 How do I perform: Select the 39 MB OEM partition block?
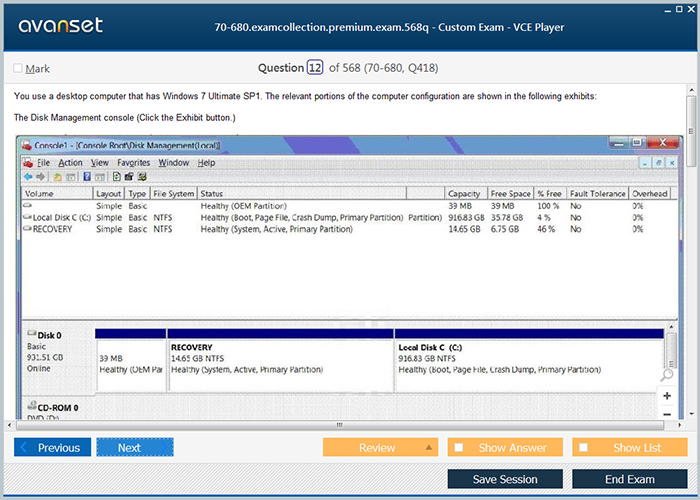[131, 360]
